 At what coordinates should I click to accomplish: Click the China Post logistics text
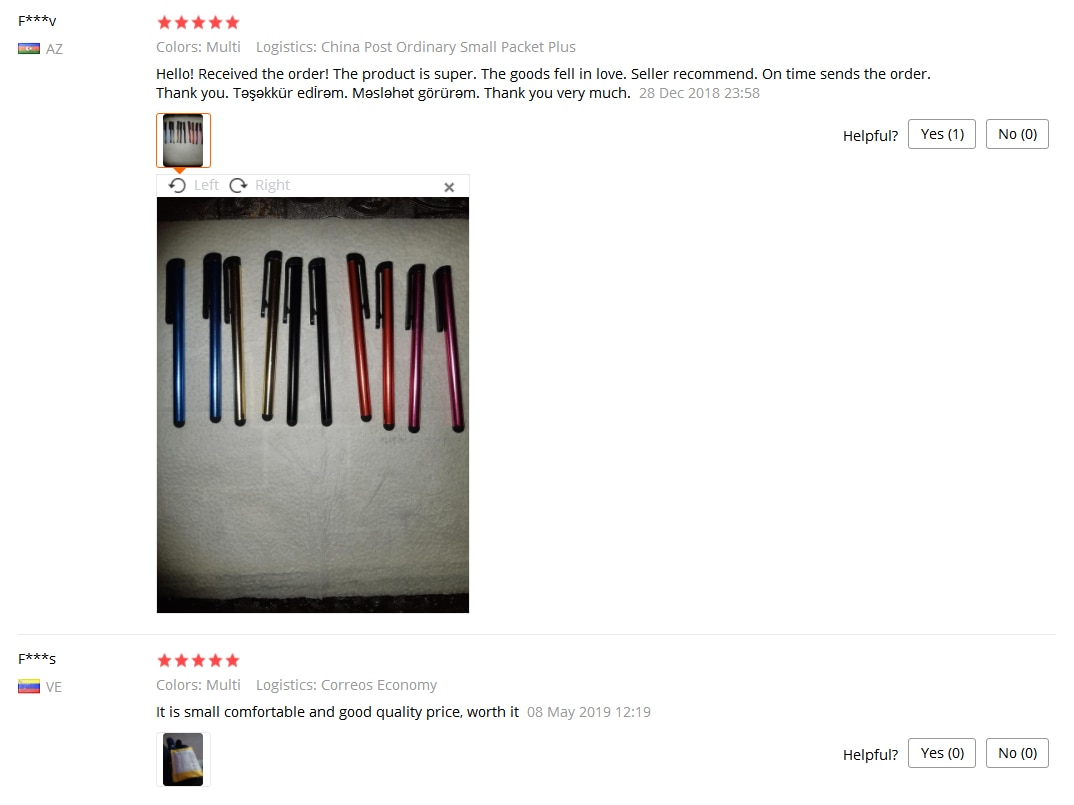click(416, 47)
